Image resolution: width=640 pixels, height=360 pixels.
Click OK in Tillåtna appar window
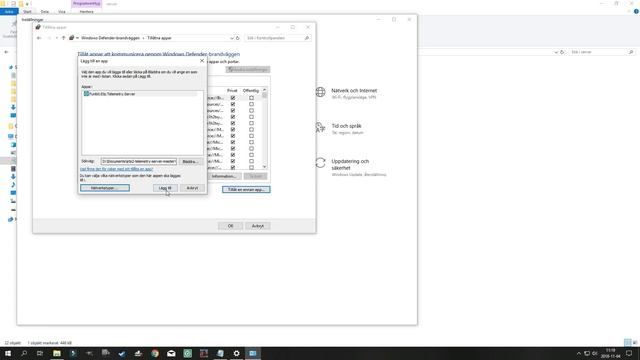click(x=230, y=226)
